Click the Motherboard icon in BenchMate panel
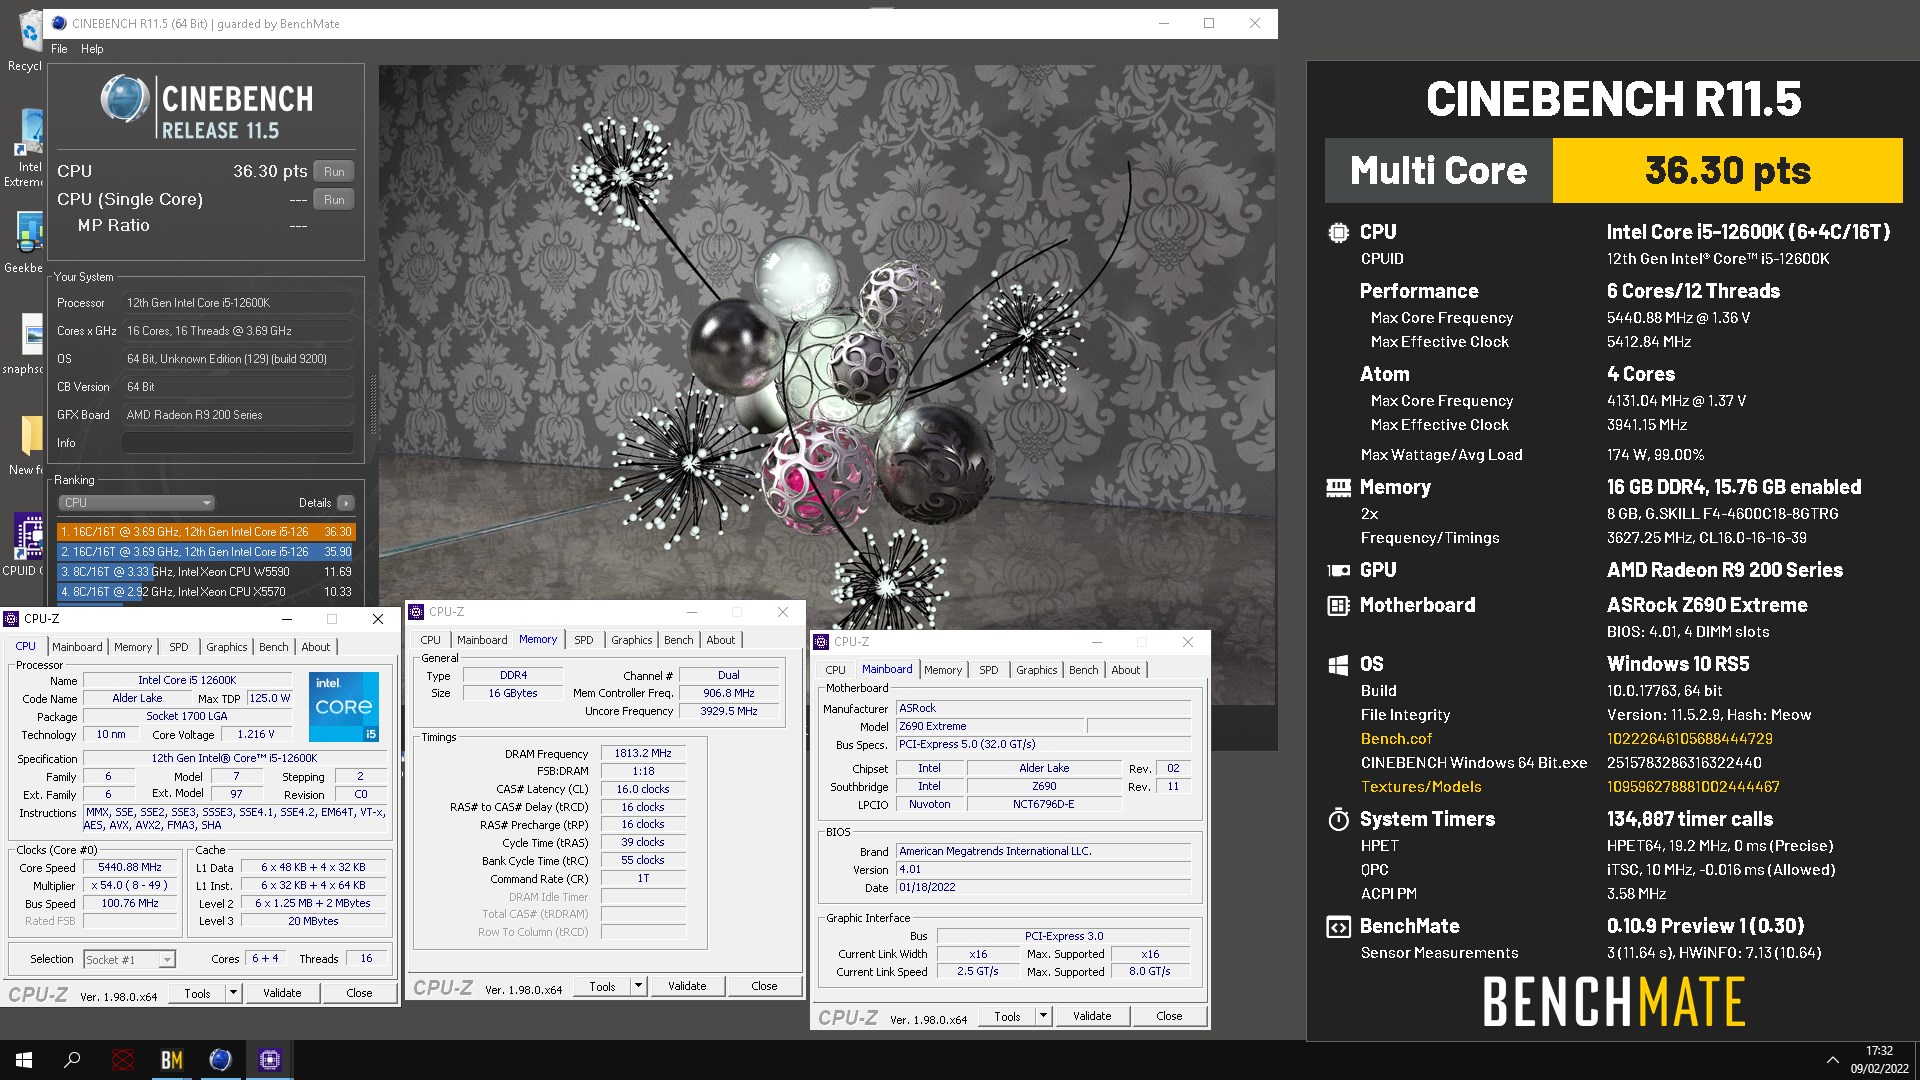 tap(1338, 605)
